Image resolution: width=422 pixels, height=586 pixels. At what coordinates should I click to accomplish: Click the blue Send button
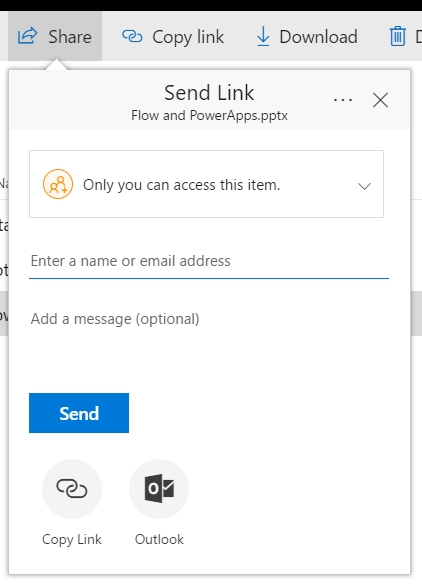tap(79, 413)
